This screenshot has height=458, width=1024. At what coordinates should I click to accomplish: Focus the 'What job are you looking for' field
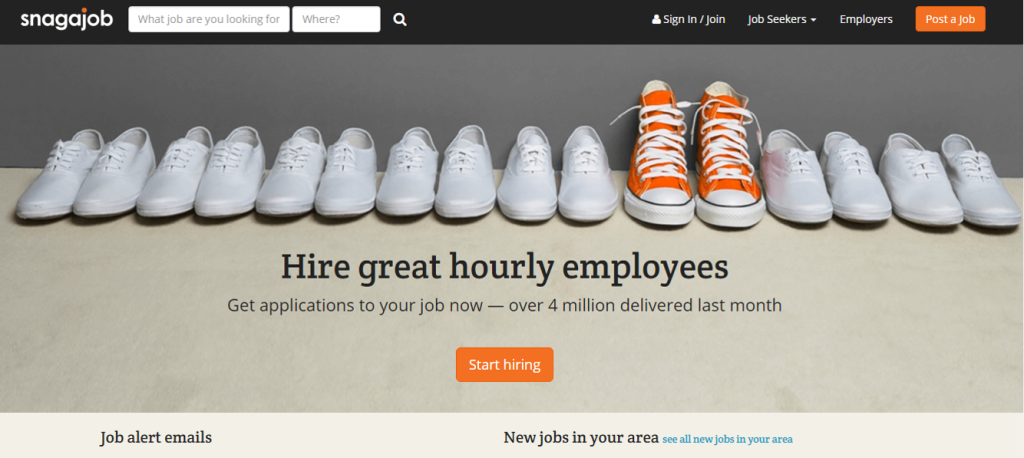(209, 19)
